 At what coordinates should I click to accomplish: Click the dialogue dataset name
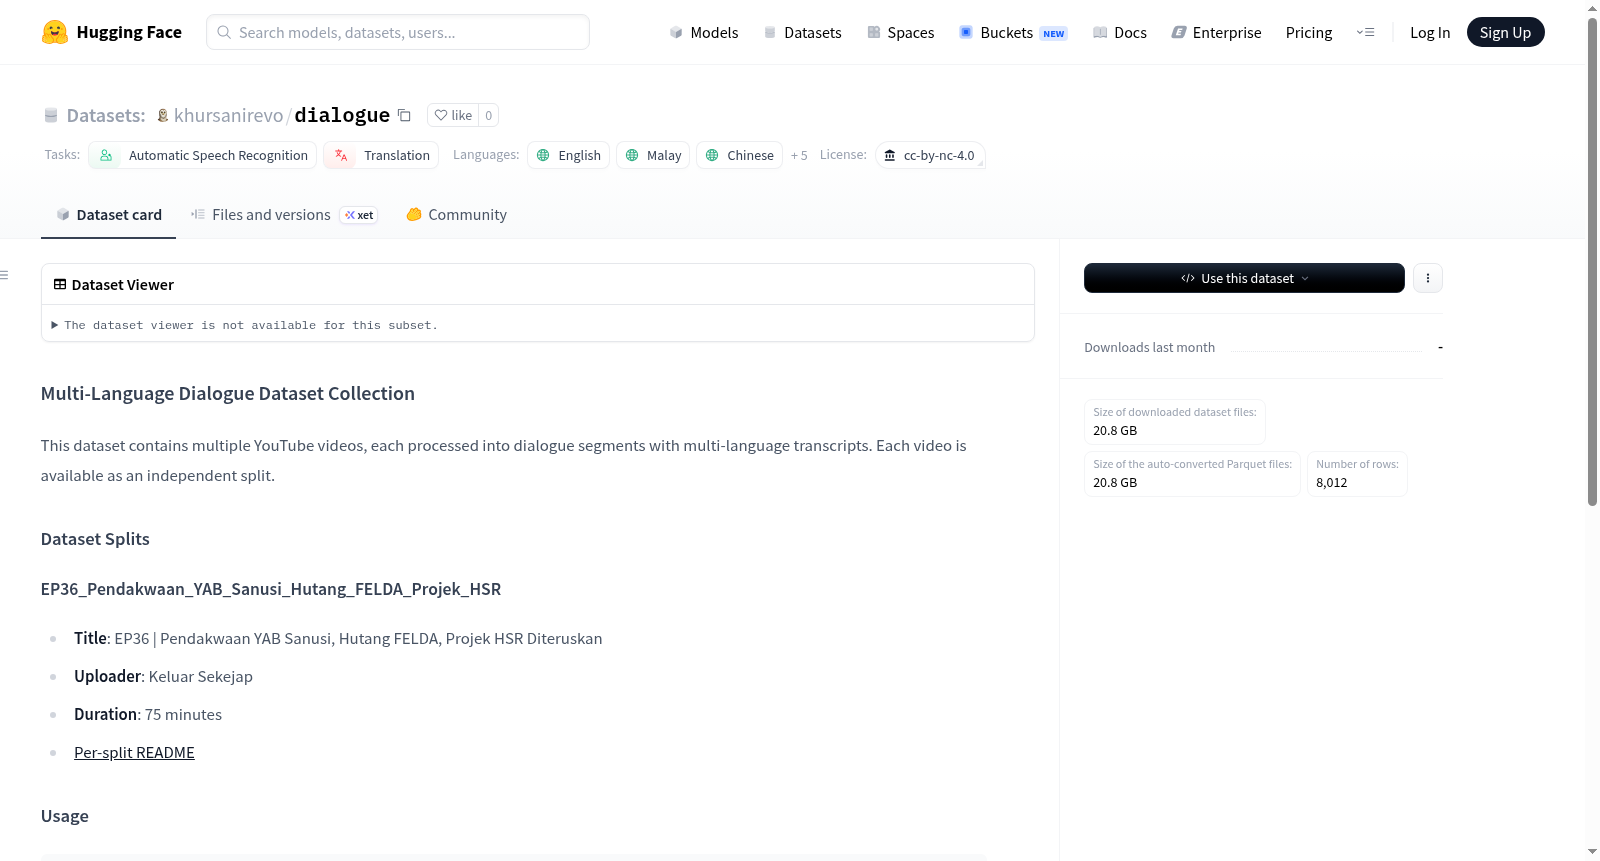(342, 115)
